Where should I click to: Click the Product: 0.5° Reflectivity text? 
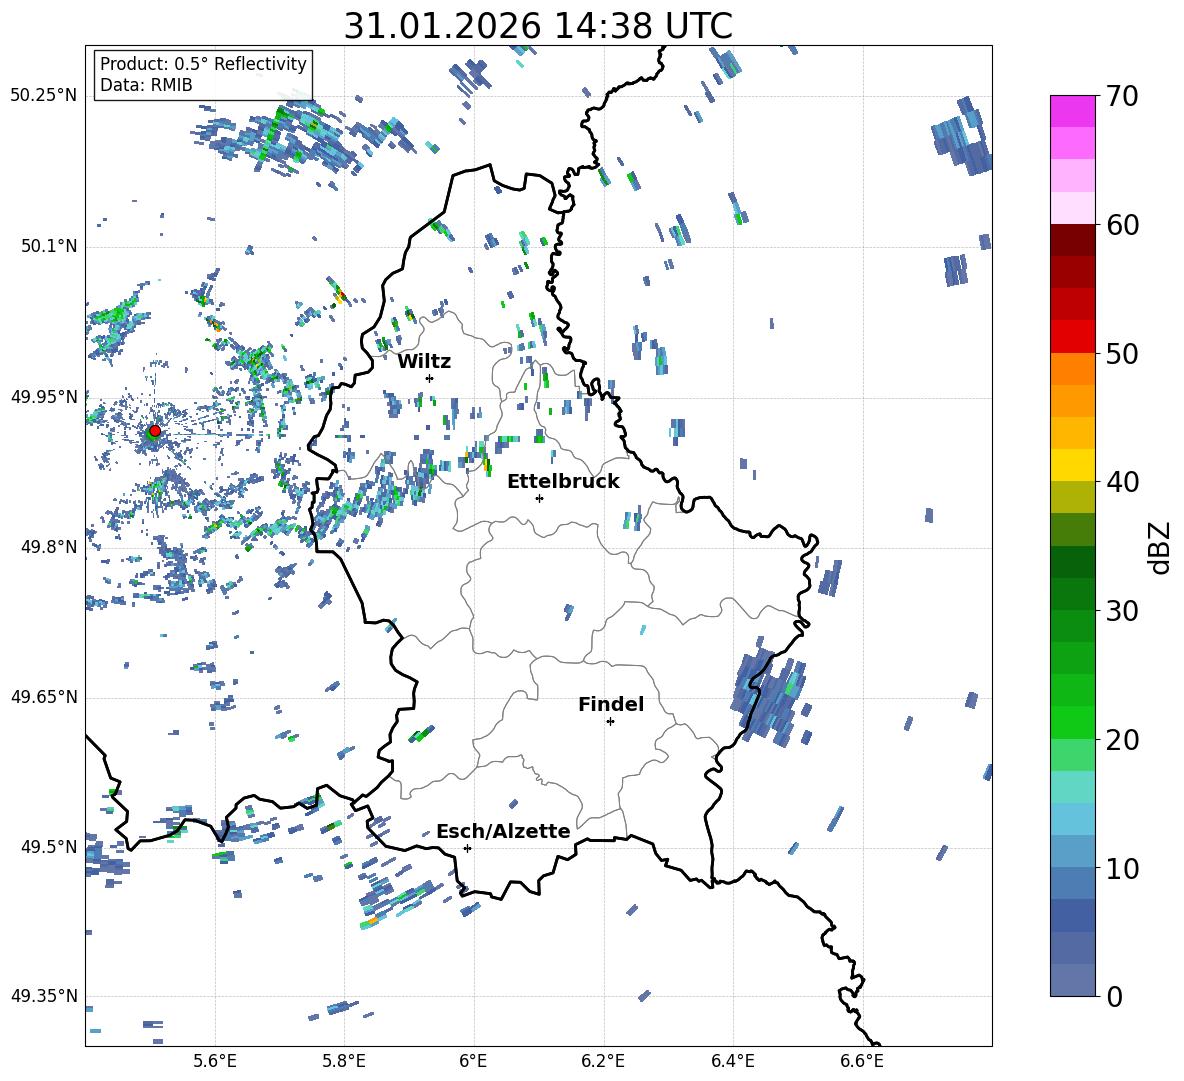coord(203,64)
